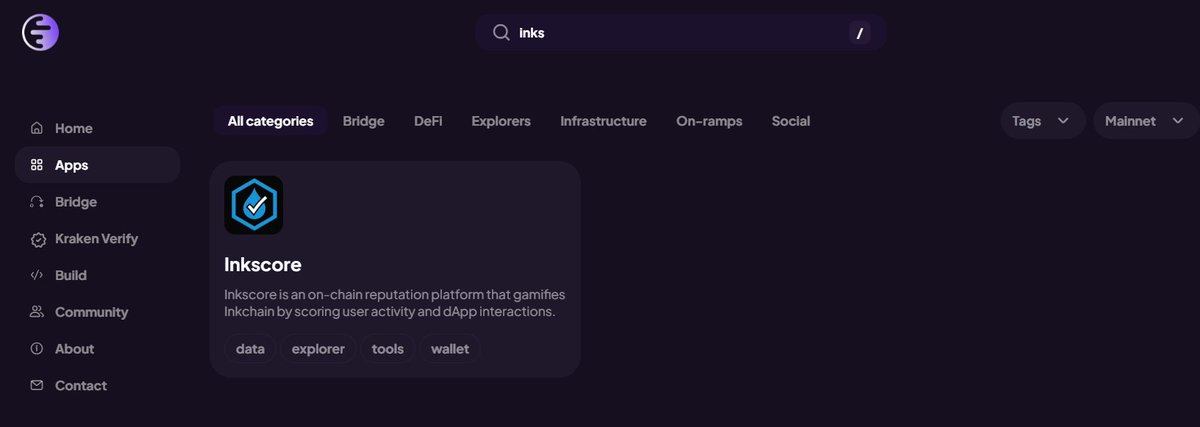Switch to the Bridge category tab
This screenshot has width=1200, height=427.
click(x=364, y=121)
